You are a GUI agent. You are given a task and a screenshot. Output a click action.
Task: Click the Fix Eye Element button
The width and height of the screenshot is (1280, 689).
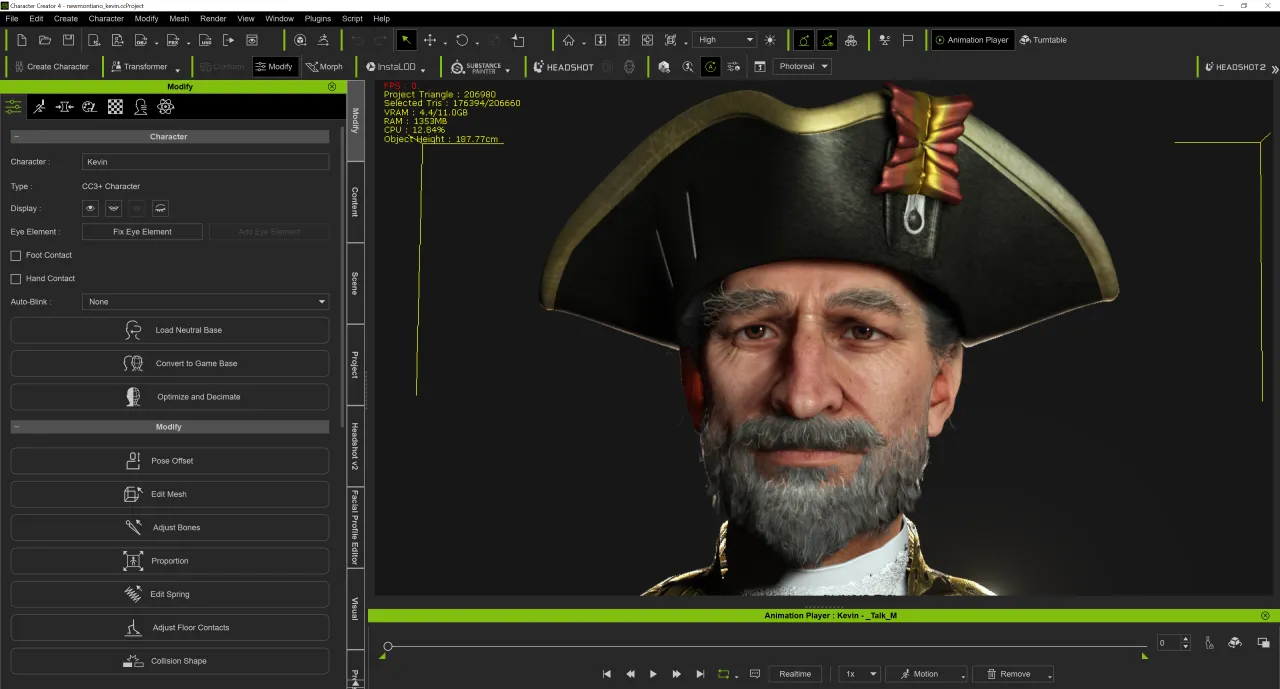pyautogui.click(x=142, y=231)
